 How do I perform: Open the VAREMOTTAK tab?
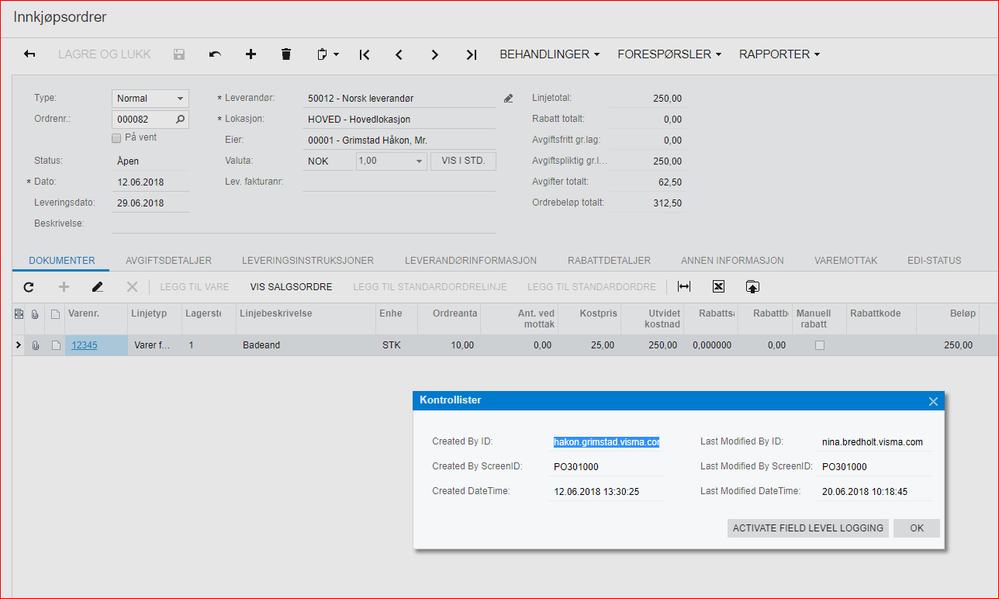(x=844, y=260)
